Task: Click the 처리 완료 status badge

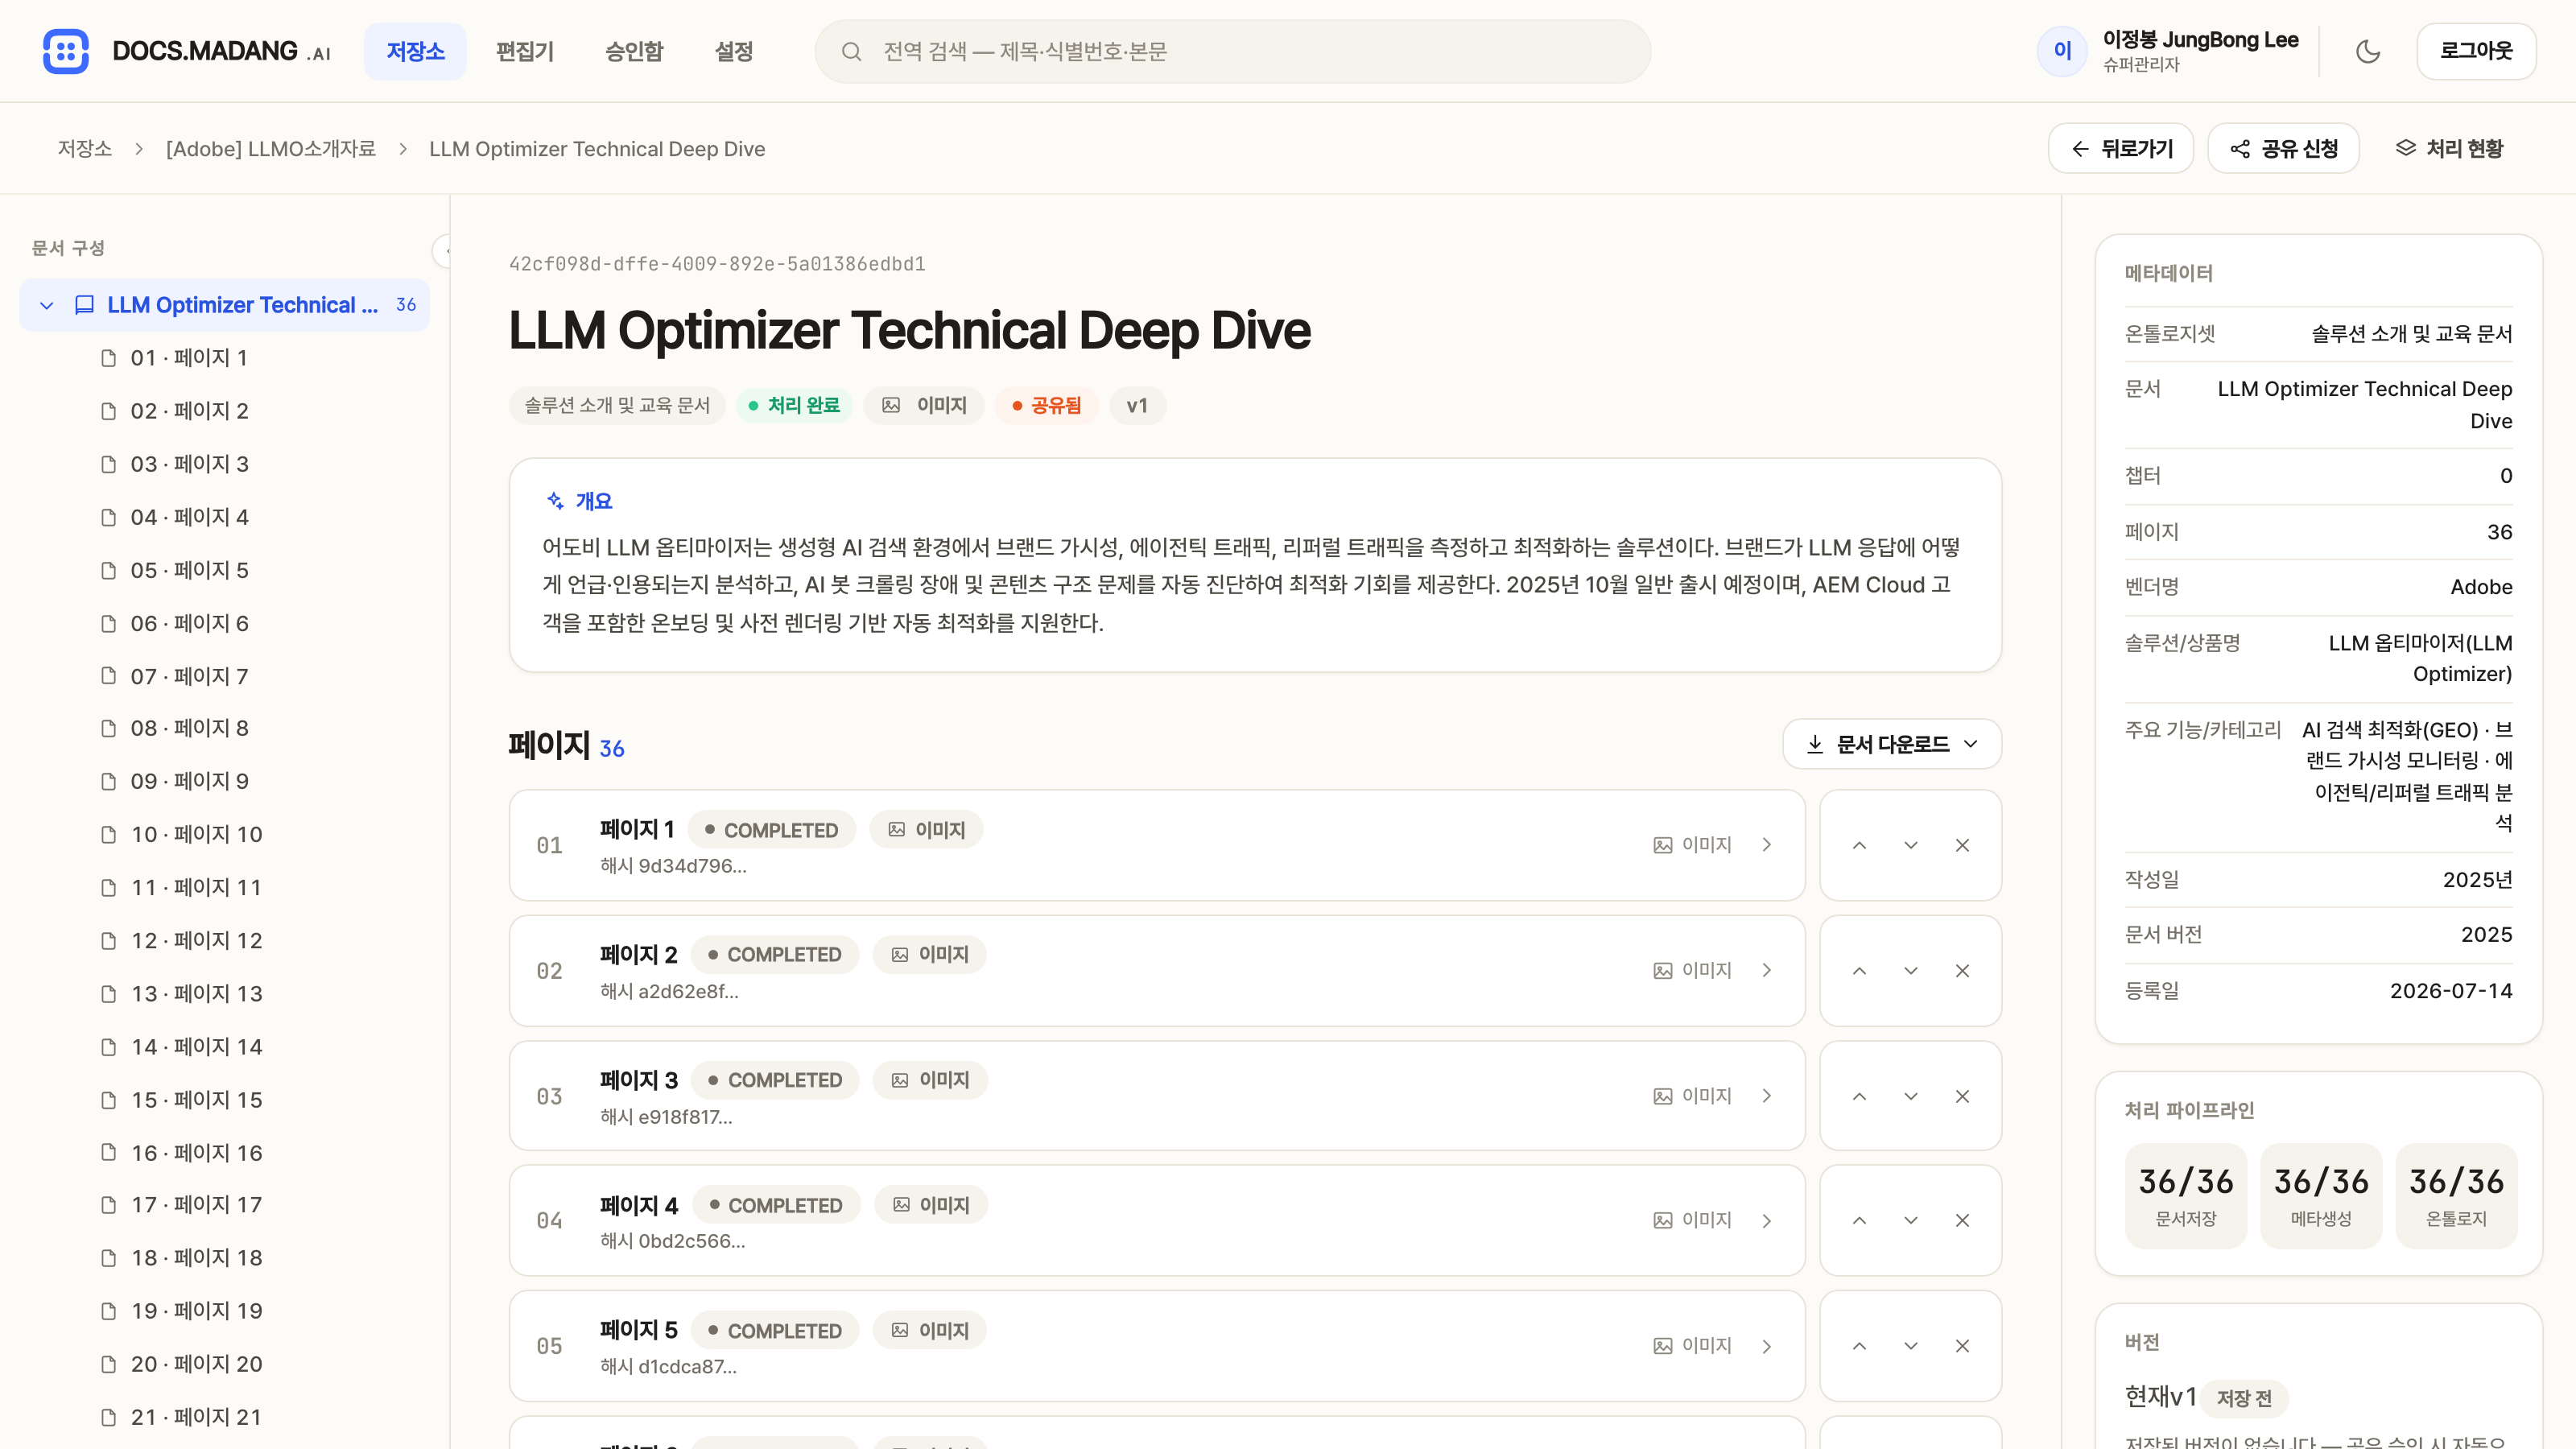Action: pos(794,405)
